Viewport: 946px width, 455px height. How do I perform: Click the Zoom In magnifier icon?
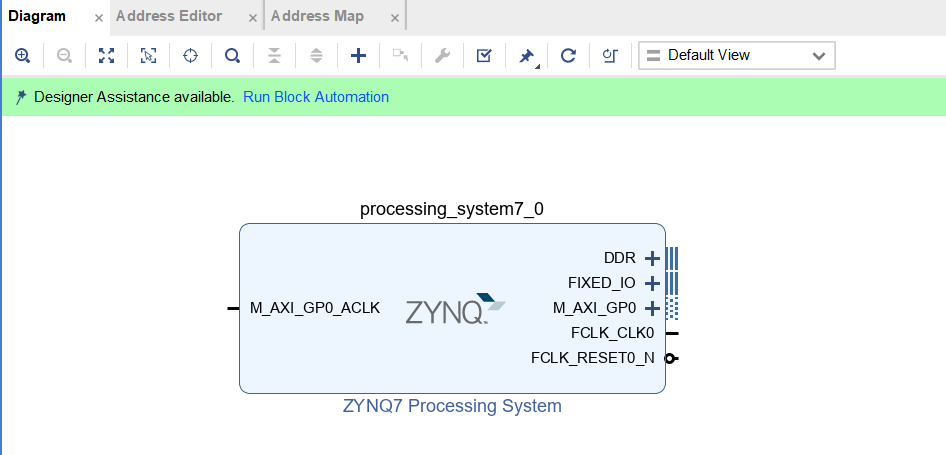[22, 56]
